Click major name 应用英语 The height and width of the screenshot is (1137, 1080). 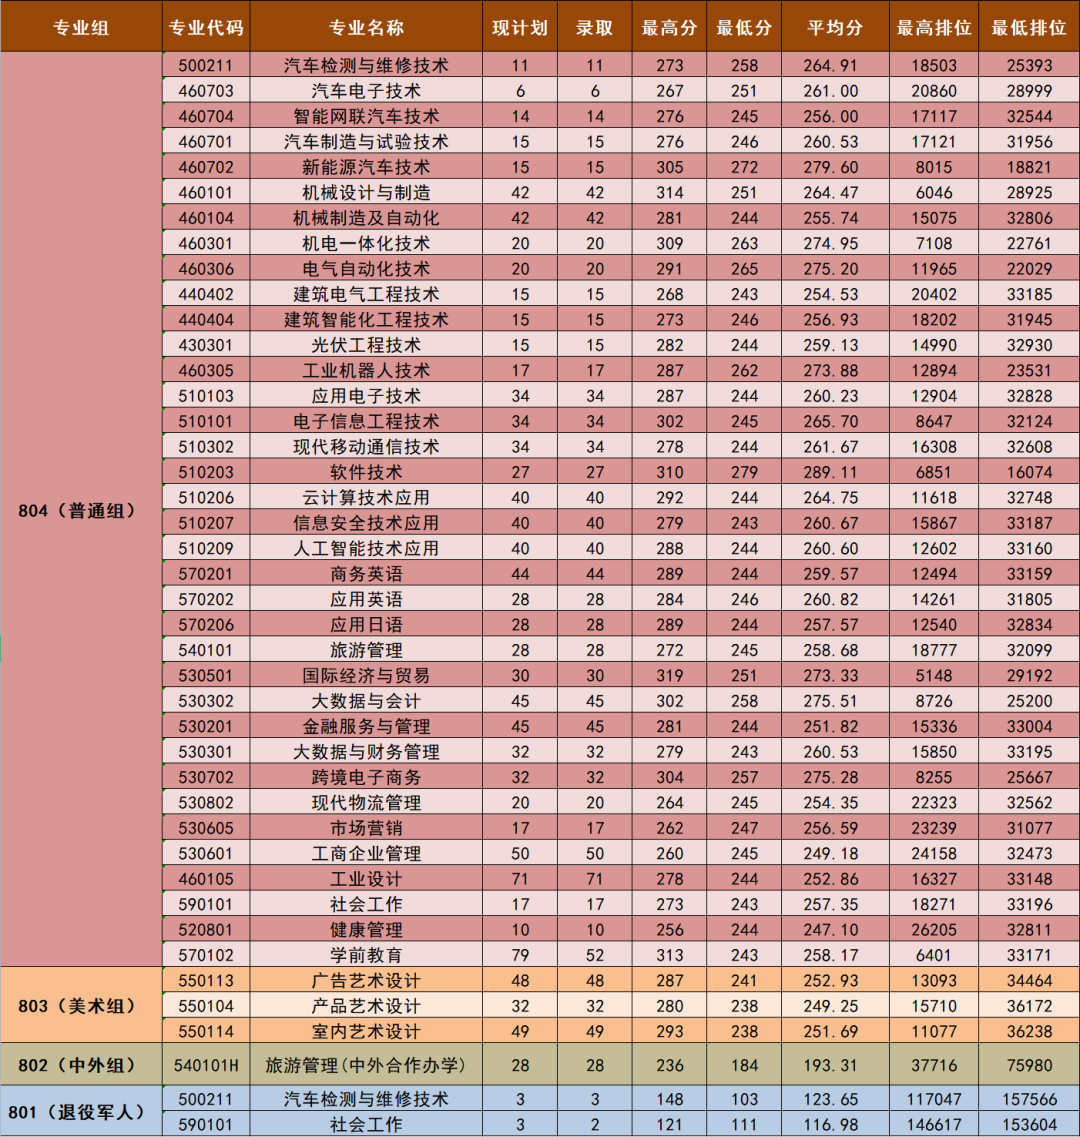366,599
